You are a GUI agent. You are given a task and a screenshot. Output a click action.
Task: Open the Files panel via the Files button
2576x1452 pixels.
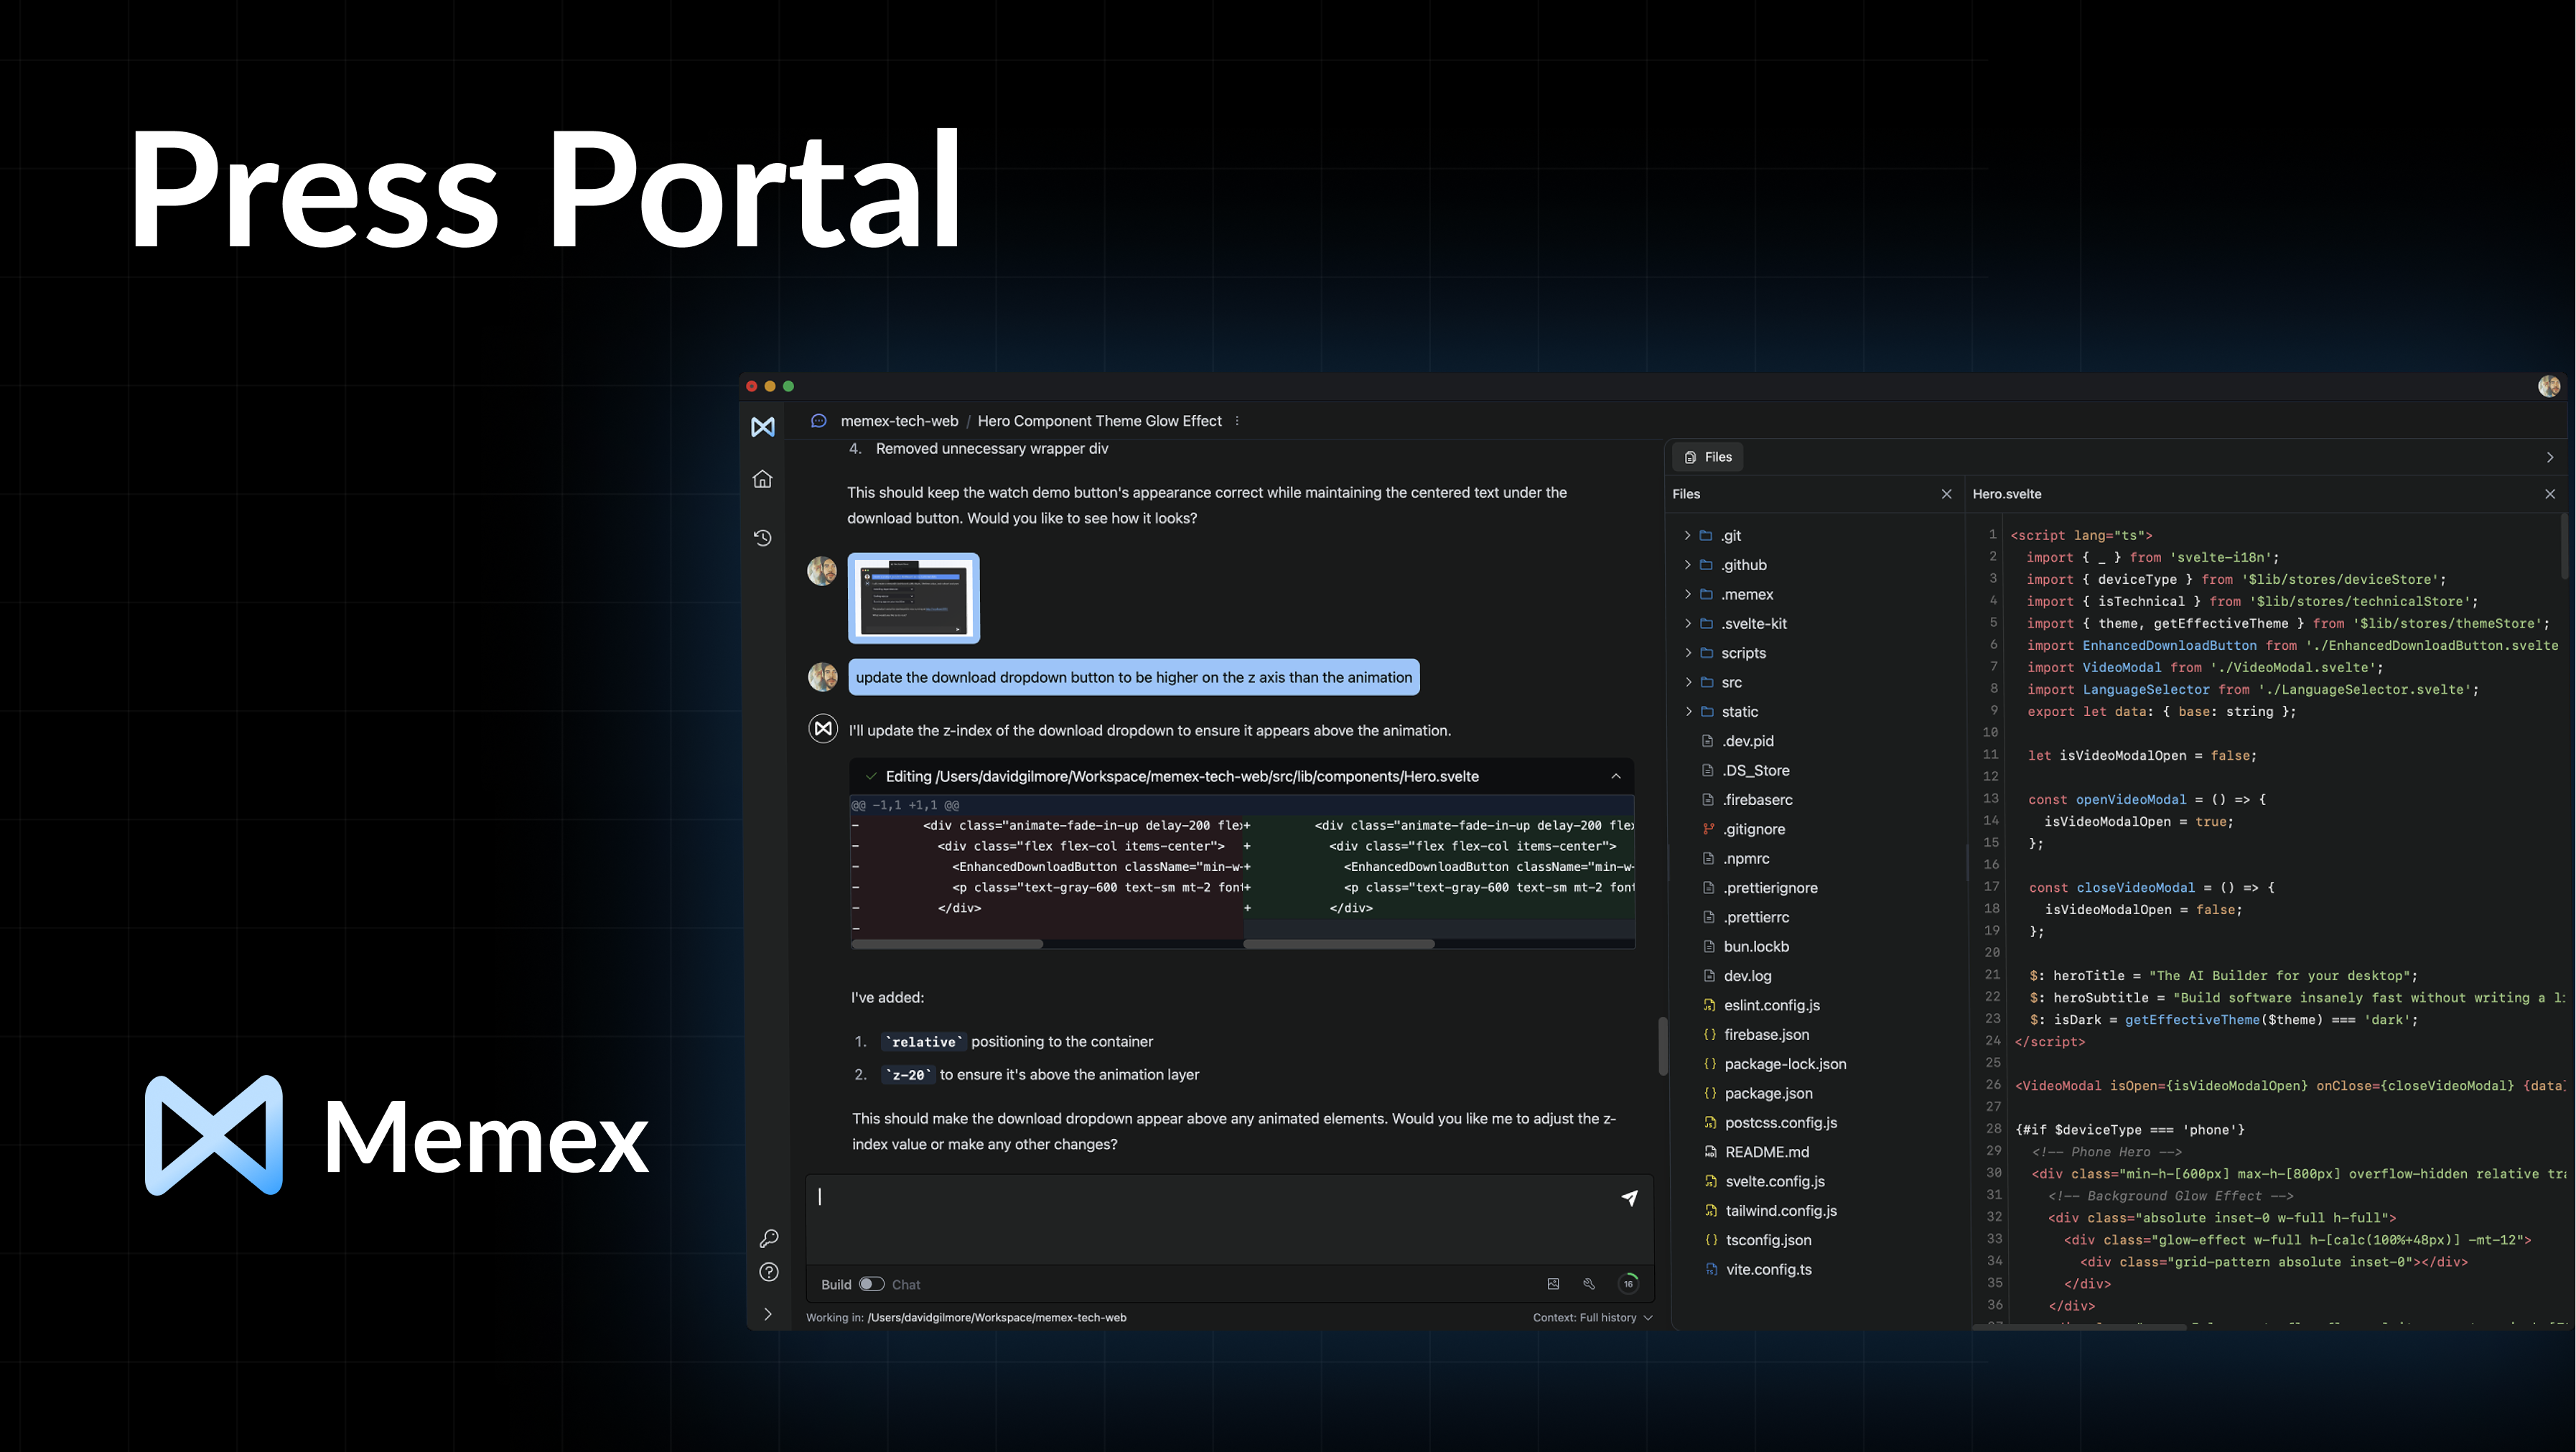(x=1707, y=457)
